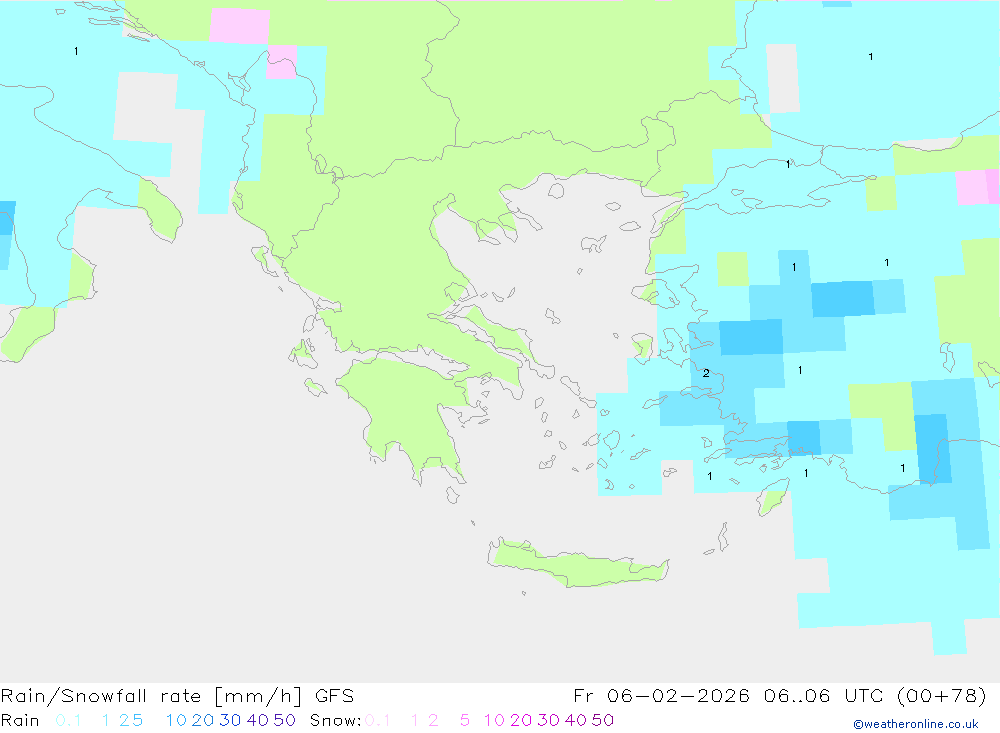Click the Rain/Snowfall rate [mm/h] title

(x=151, y=696)
